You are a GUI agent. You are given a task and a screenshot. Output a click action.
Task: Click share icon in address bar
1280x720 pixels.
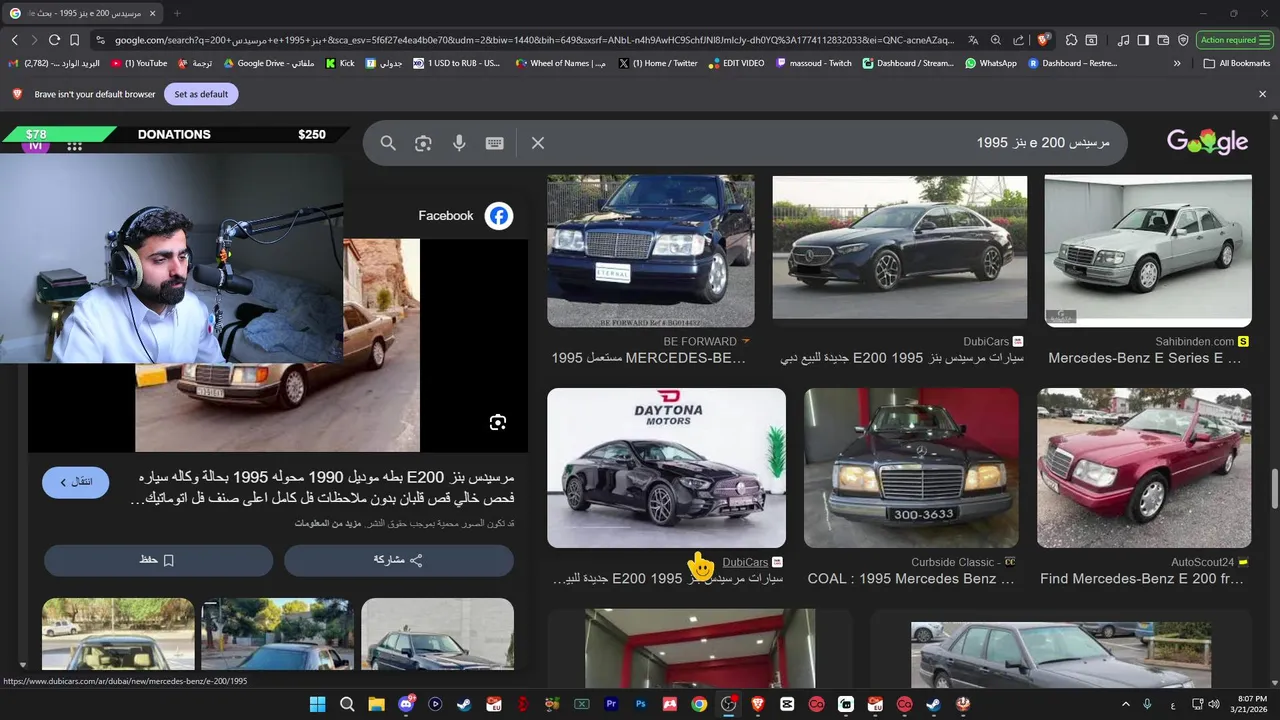pyautogui.click(x=1018, y=40)
